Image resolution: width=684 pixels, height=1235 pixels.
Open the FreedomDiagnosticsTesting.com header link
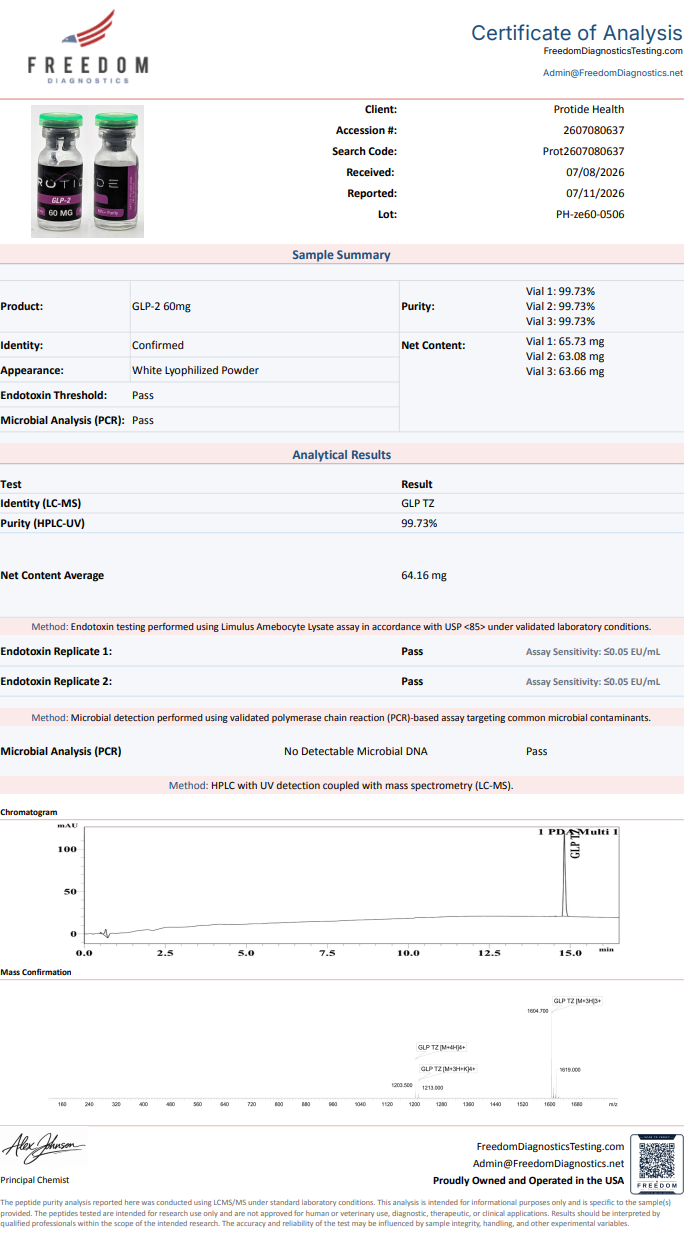(x=613, y=51)
